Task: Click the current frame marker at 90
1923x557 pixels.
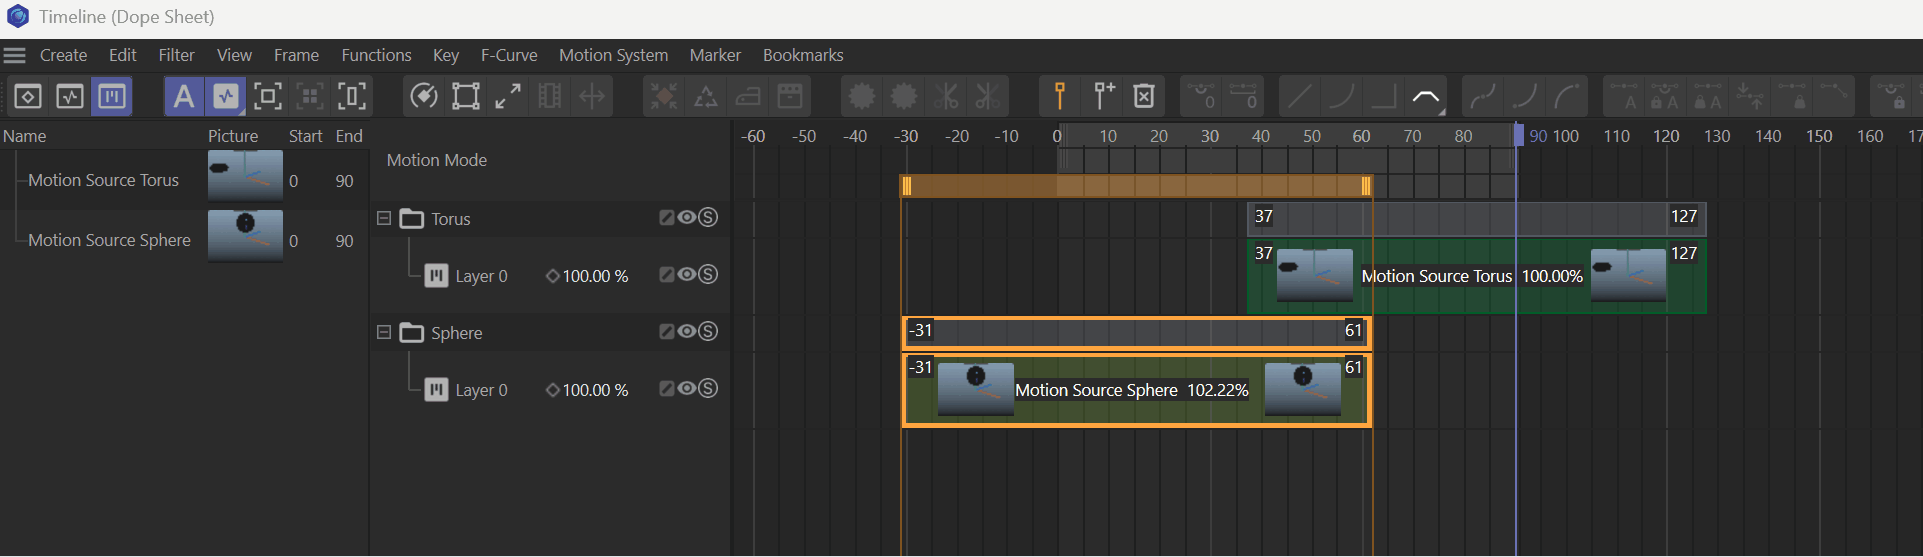Action: pos(1518,136)
